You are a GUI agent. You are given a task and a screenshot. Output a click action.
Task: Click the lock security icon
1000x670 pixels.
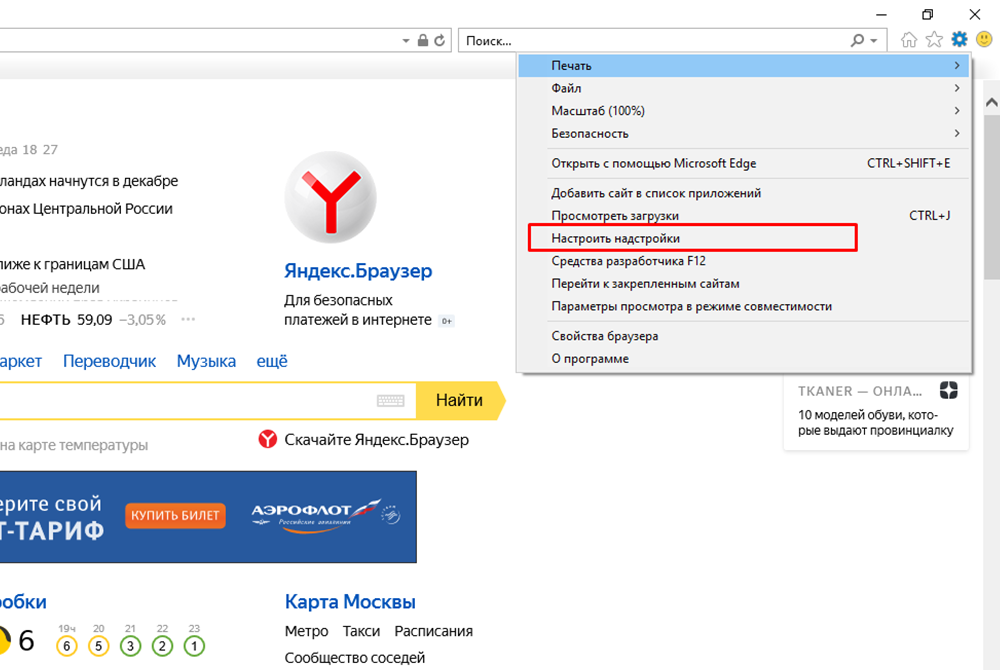(423, 41)
